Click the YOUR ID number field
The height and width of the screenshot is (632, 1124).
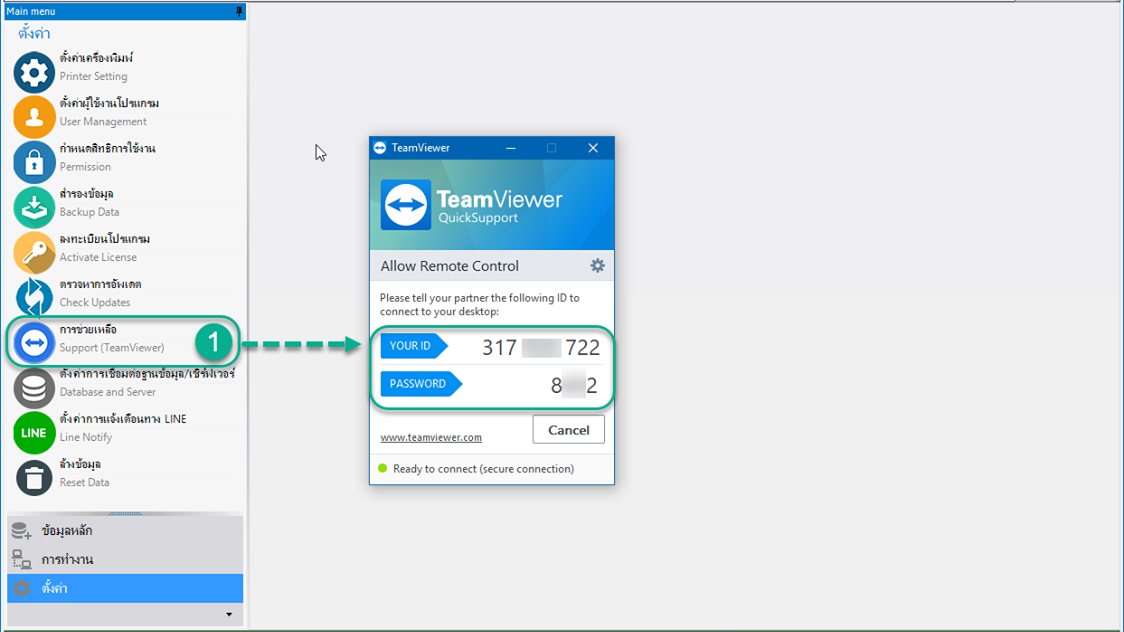coord(540,348)
